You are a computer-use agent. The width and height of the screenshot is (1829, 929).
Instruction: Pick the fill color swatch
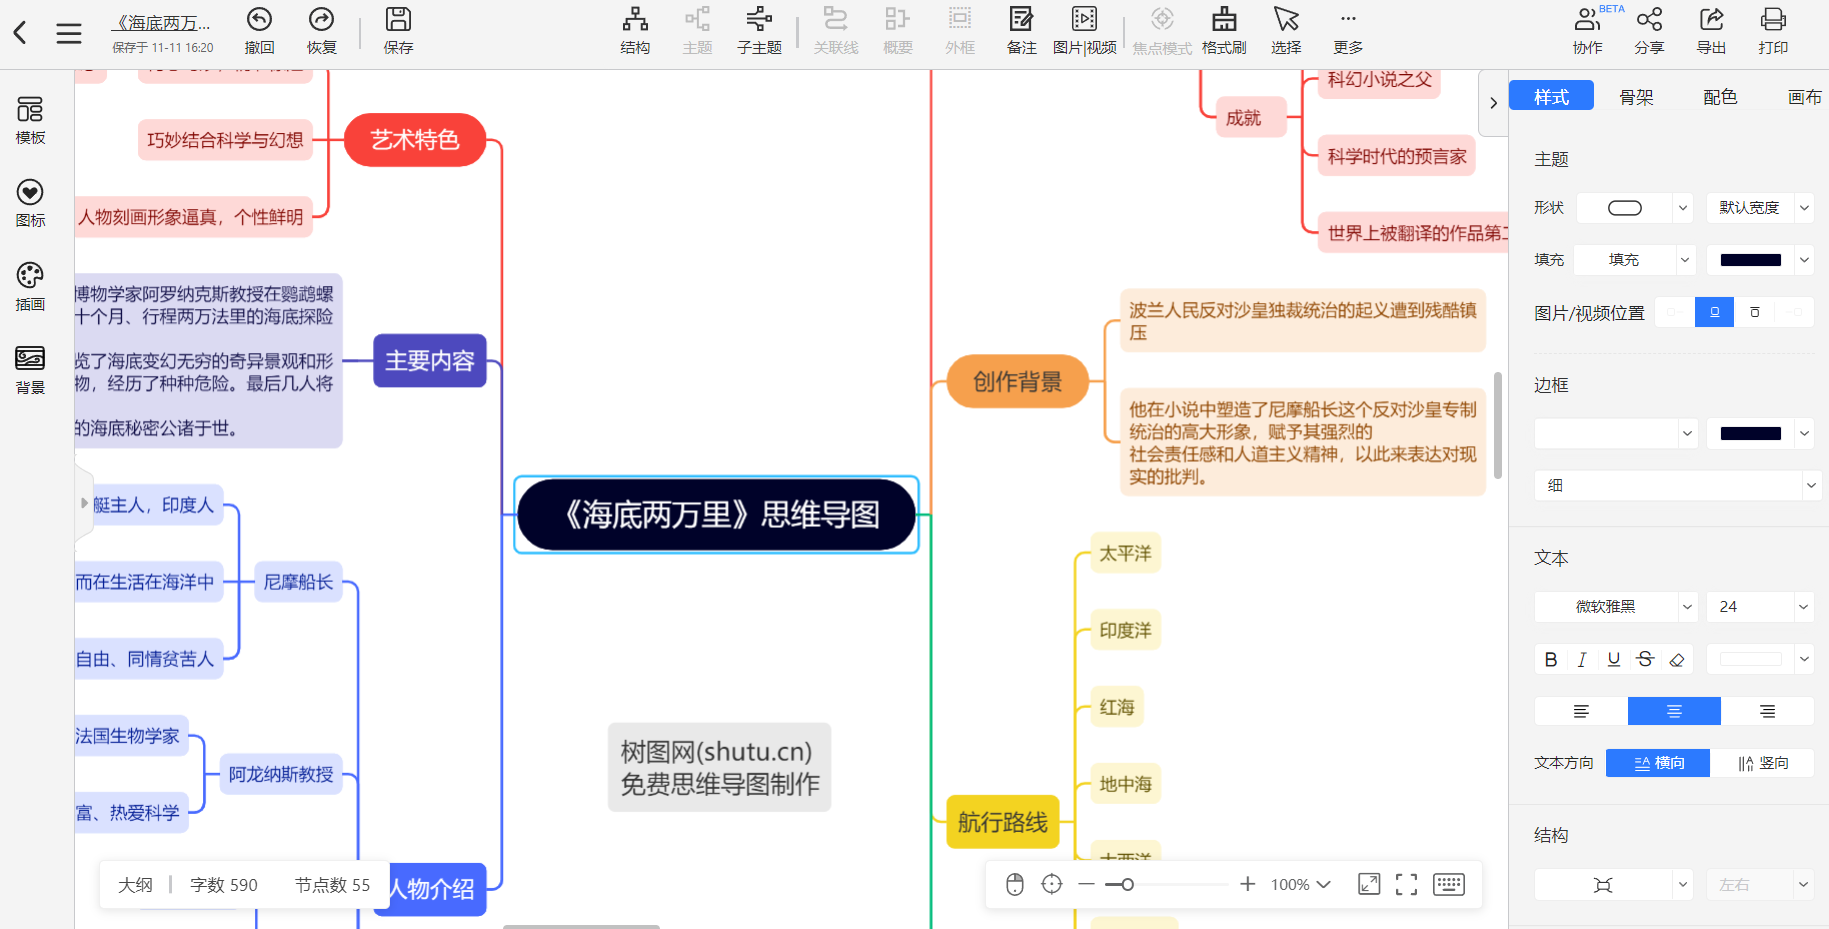click(x=1750, y=259)
